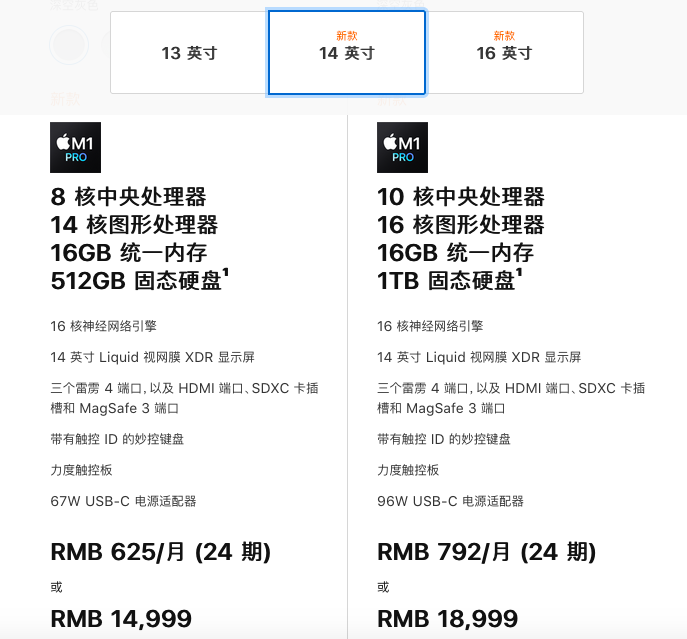The width and height of the screenshot is (687, 639).
Task: Click the 10 核中央处理器 heading
Action: coord(461,196)
